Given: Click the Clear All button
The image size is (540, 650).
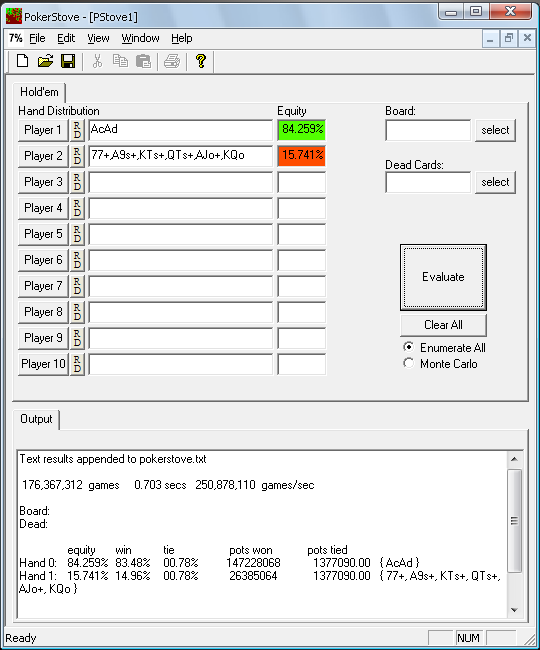Looking at the screenshot, I should pyautogui.click(x=443, y=325).
